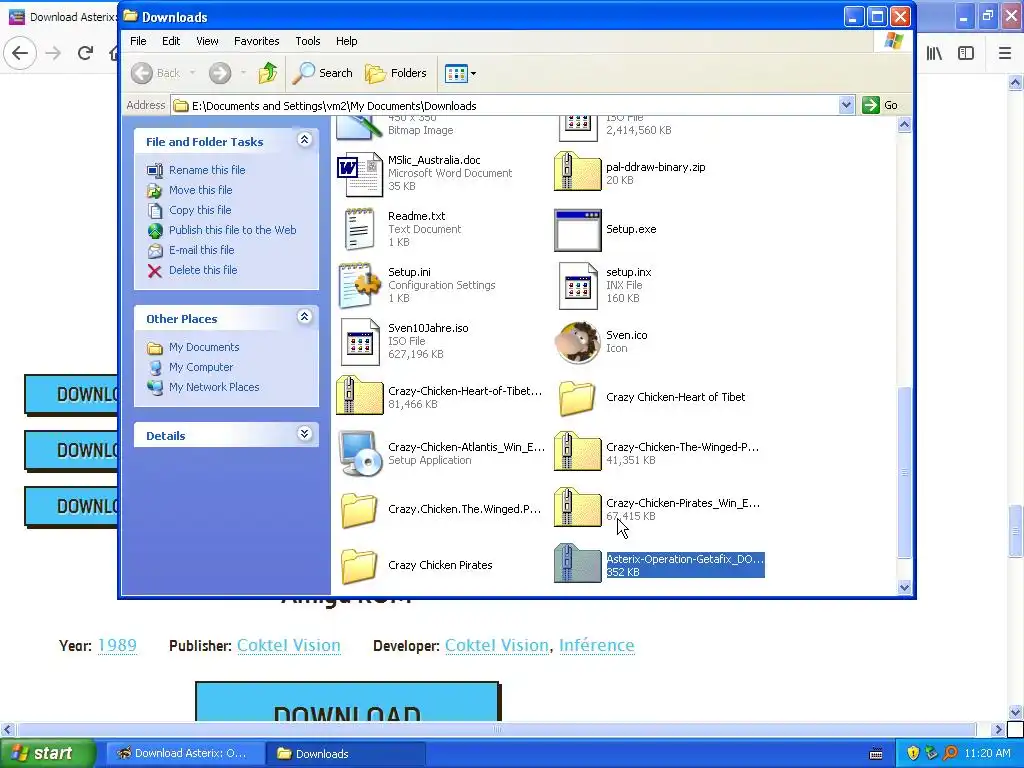
Task: Open the Tools menu
Action: click(308, 41)
